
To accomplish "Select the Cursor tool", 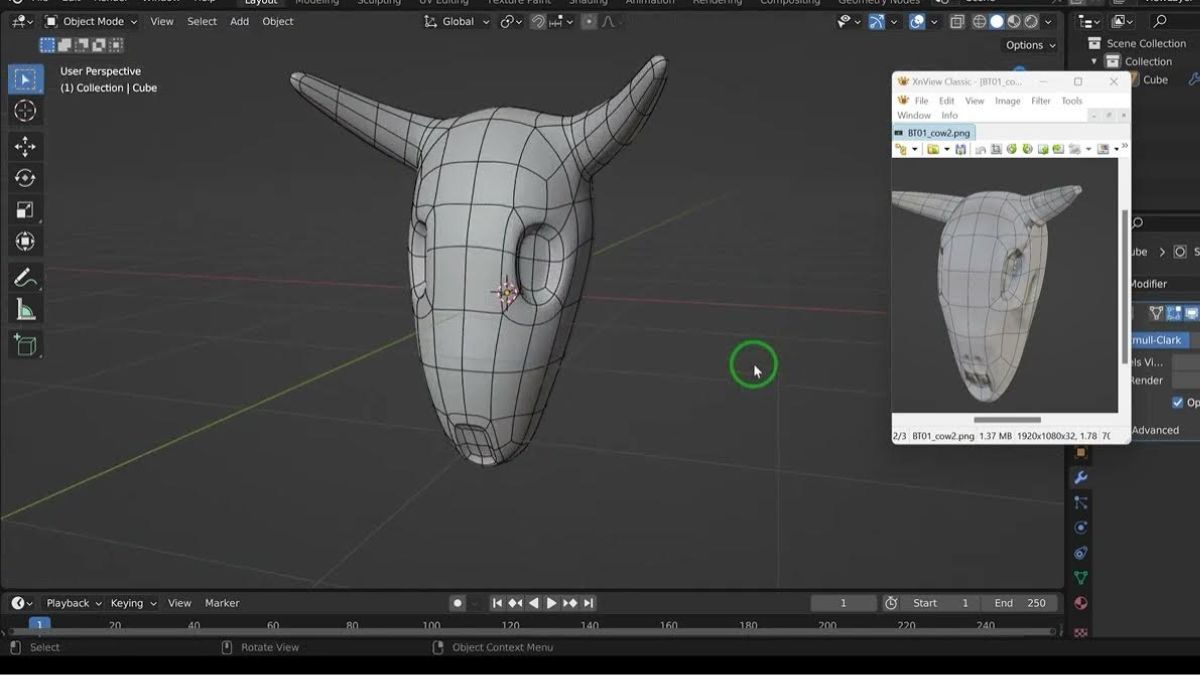I will click(25, 111).
